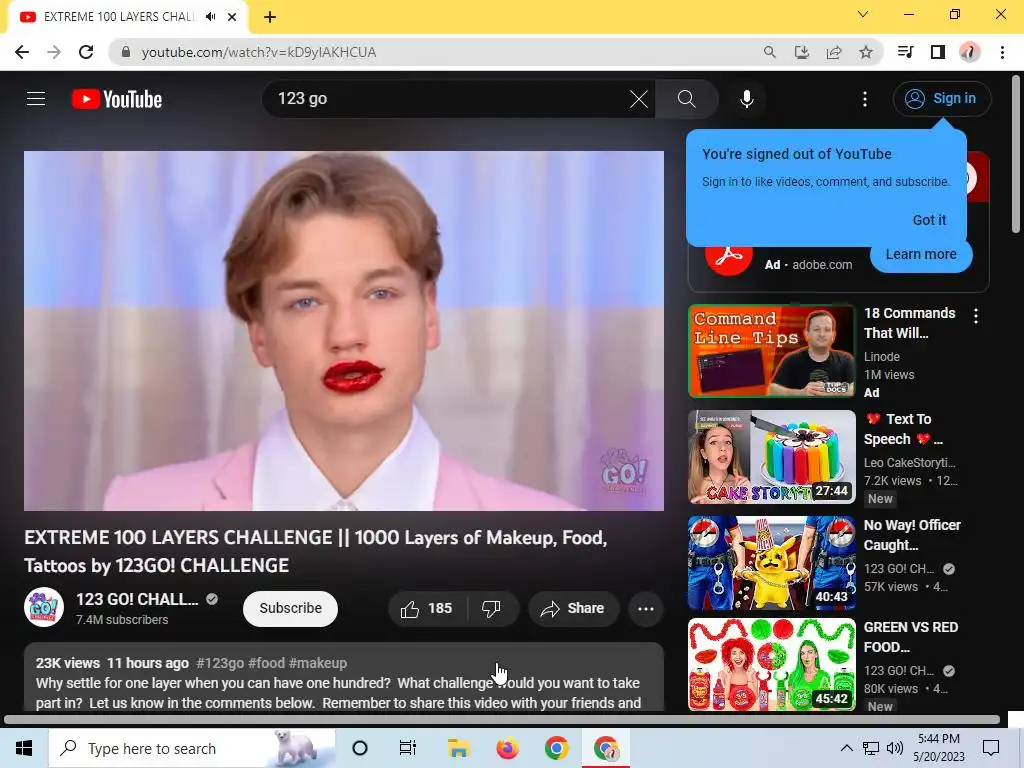Viewport: 1024px width, 768px height.
Task: Bookmark this page with star icon
Action: coord(866,52)
